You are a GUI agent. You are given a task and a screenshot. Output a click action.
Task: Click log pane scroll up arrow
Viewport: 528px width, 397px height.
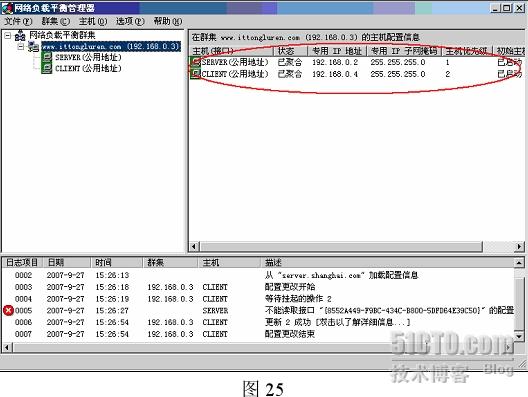pyautogui.click(x=520, y=262)
